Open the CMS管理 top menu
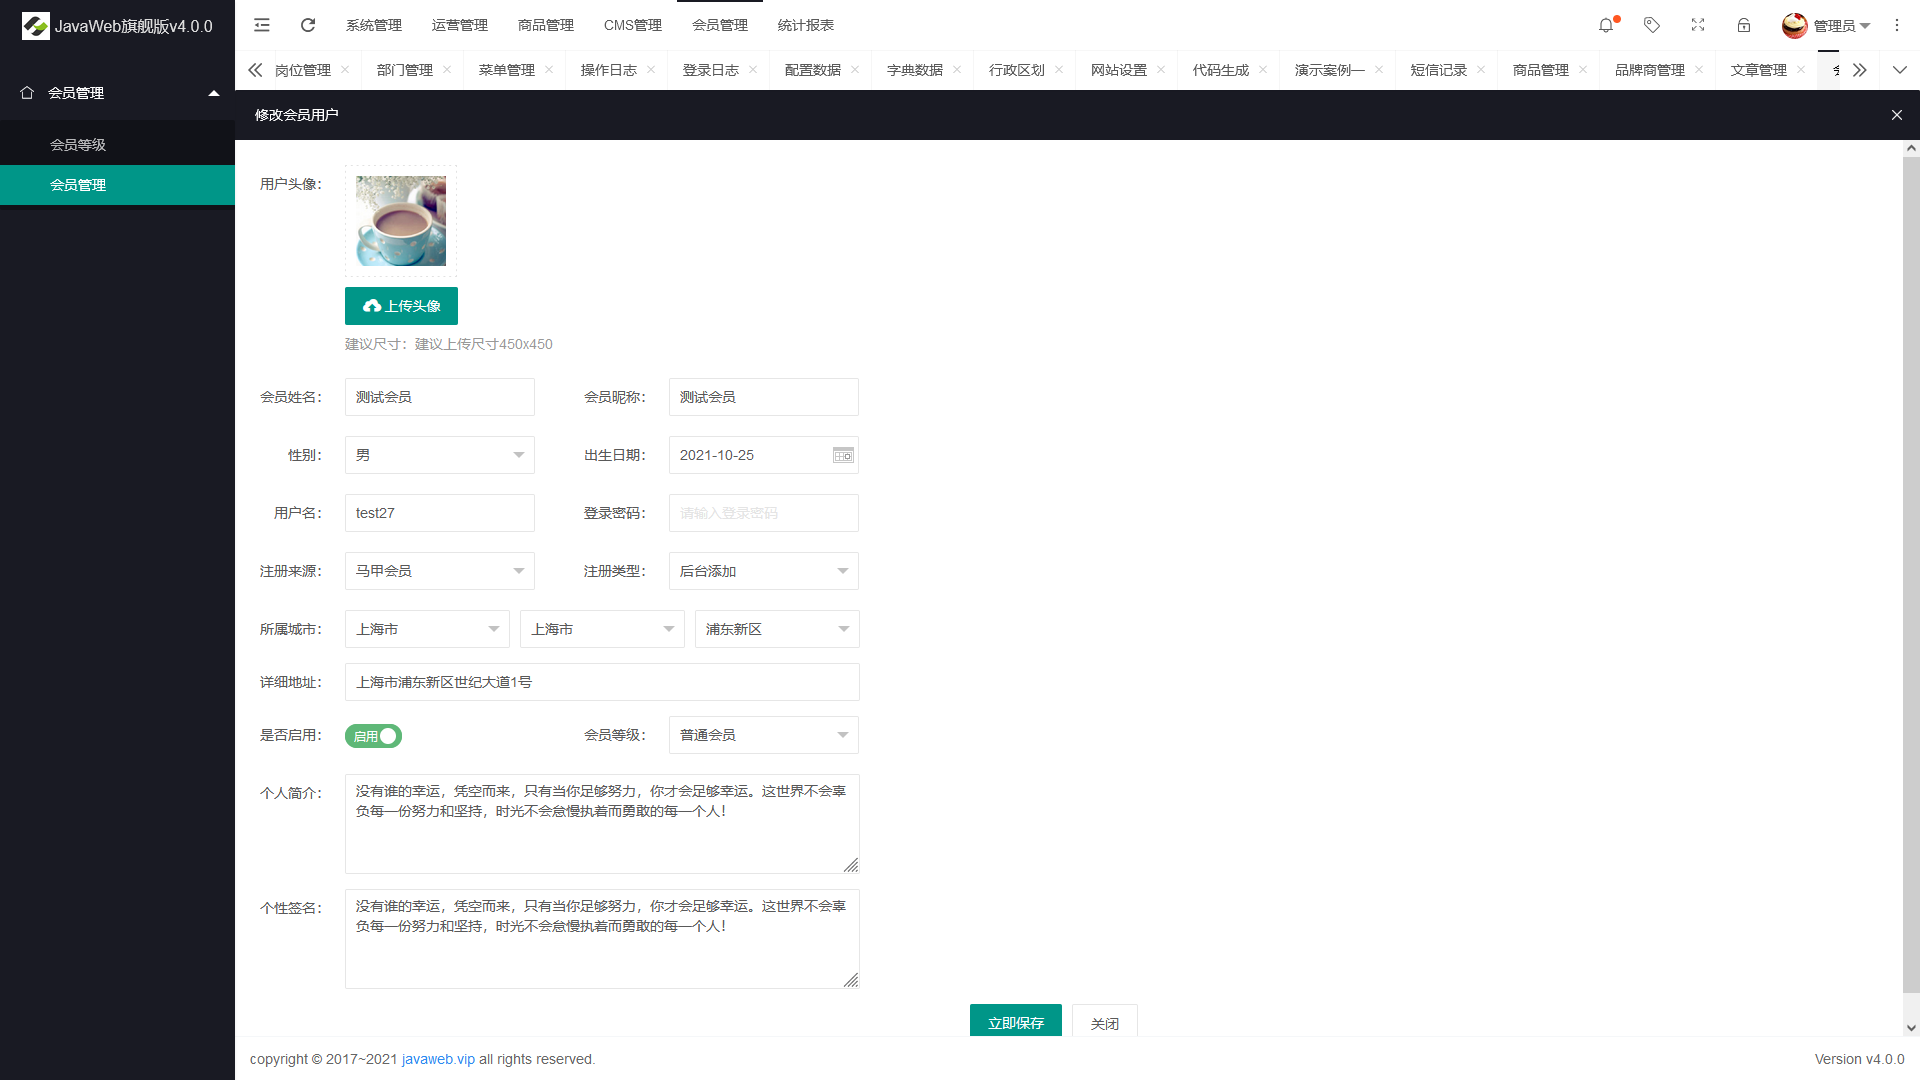 633,25
